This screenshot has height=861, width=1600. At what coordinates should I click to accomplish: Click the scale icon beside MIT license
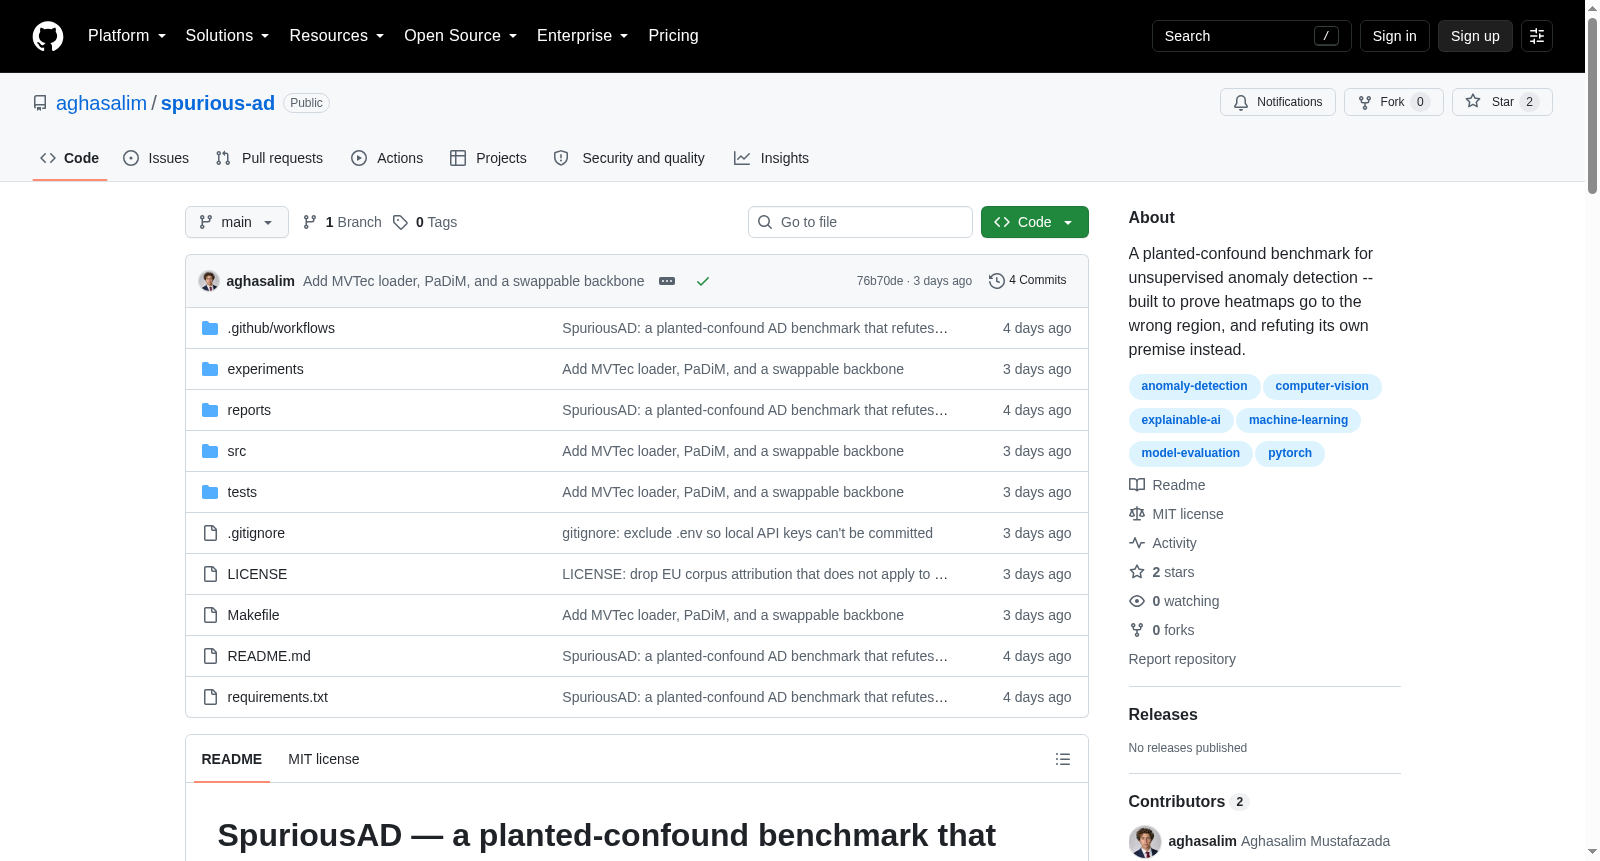(1137, 514)
